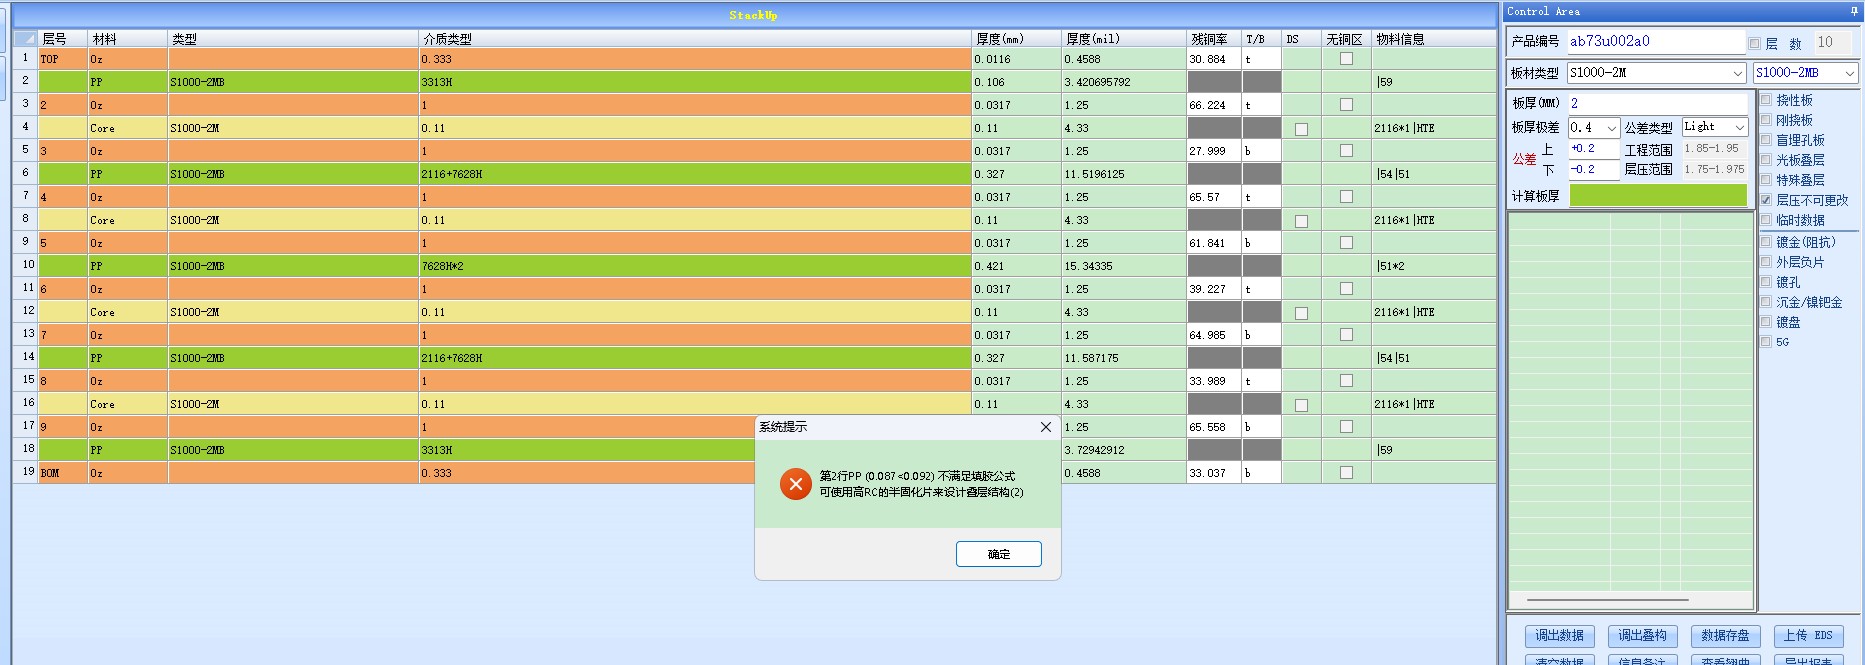Click the 2116+7628H cell in row 6
The height and width of the screenshot is (665, 1865).
[695, 174]
